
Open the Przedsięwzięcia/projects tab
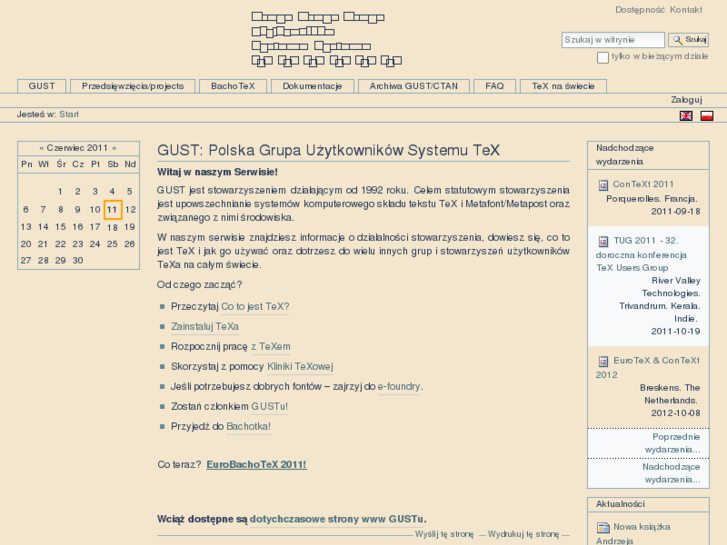click(x=133, y=86)
